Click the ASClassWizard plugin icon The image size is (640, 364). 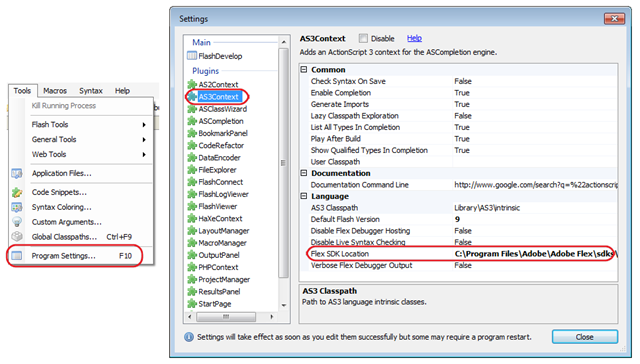192,109
